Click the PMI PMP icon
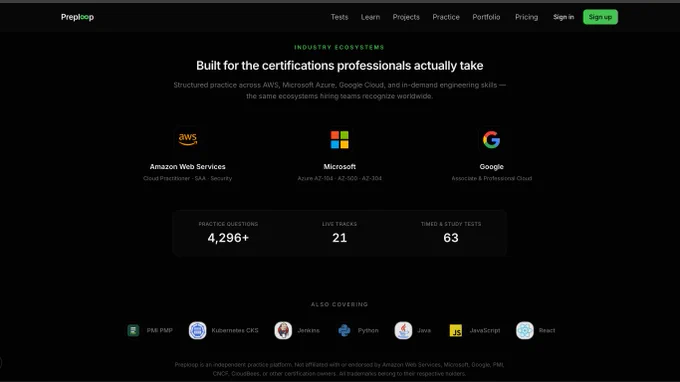 click(x=133, y=330)
